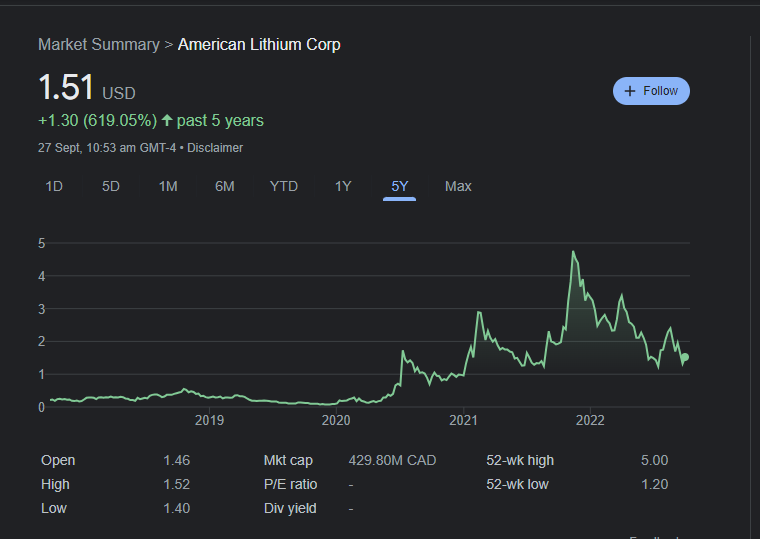
Task: Click the 2020 label on chart axis
Action: click(x=336, y=420)
